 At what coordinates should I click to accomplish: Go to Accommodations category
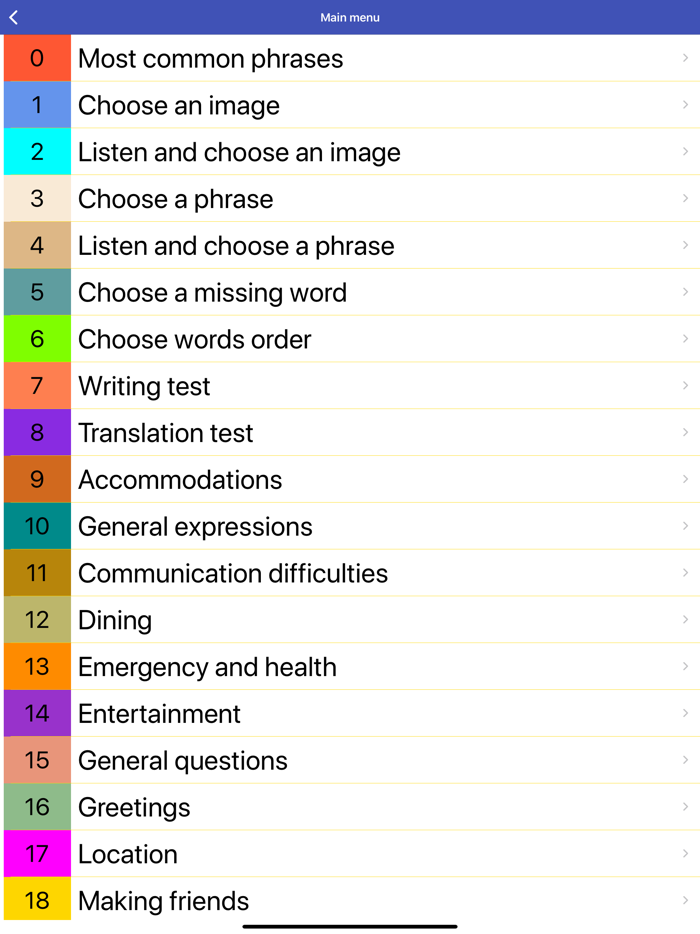pos(180,480)
